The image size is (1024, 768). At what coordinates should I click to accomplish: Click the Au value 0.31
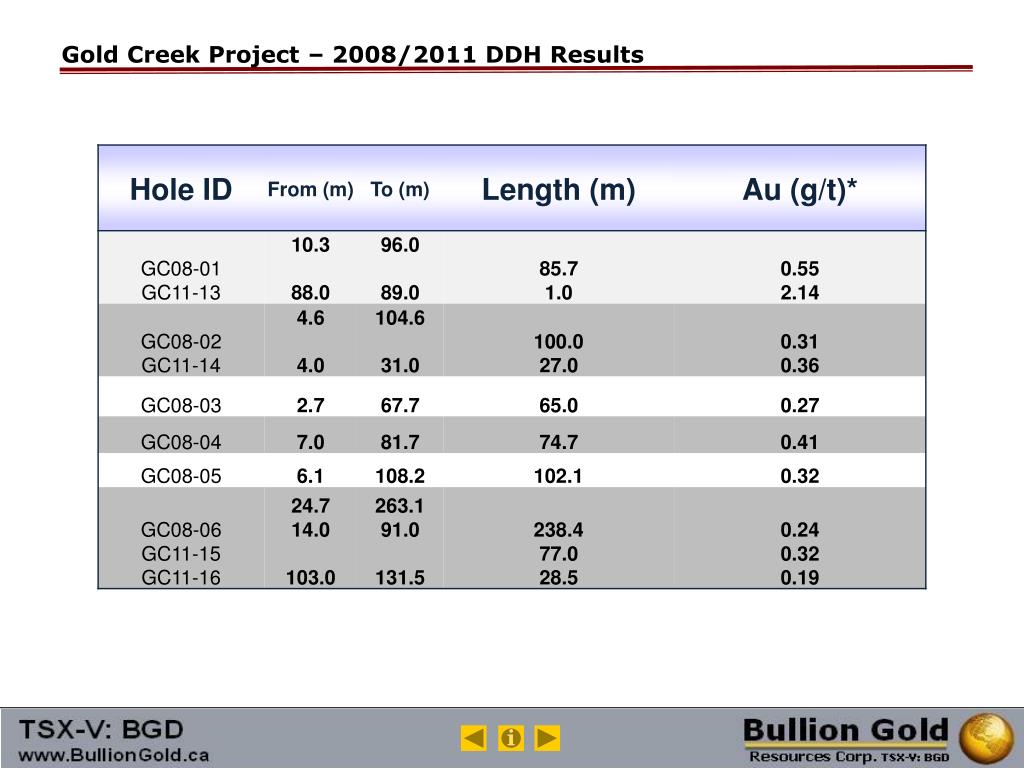click(799, 342)
